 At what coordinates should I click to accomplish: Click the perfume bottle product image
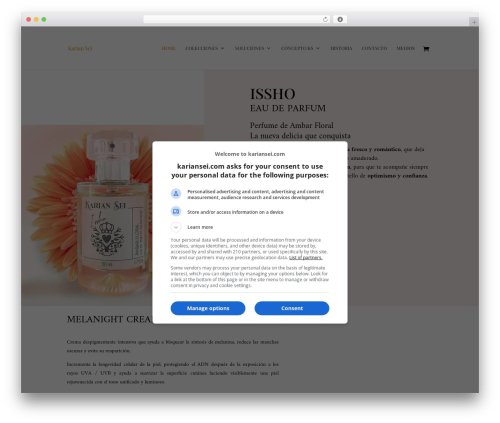point(113,215)
